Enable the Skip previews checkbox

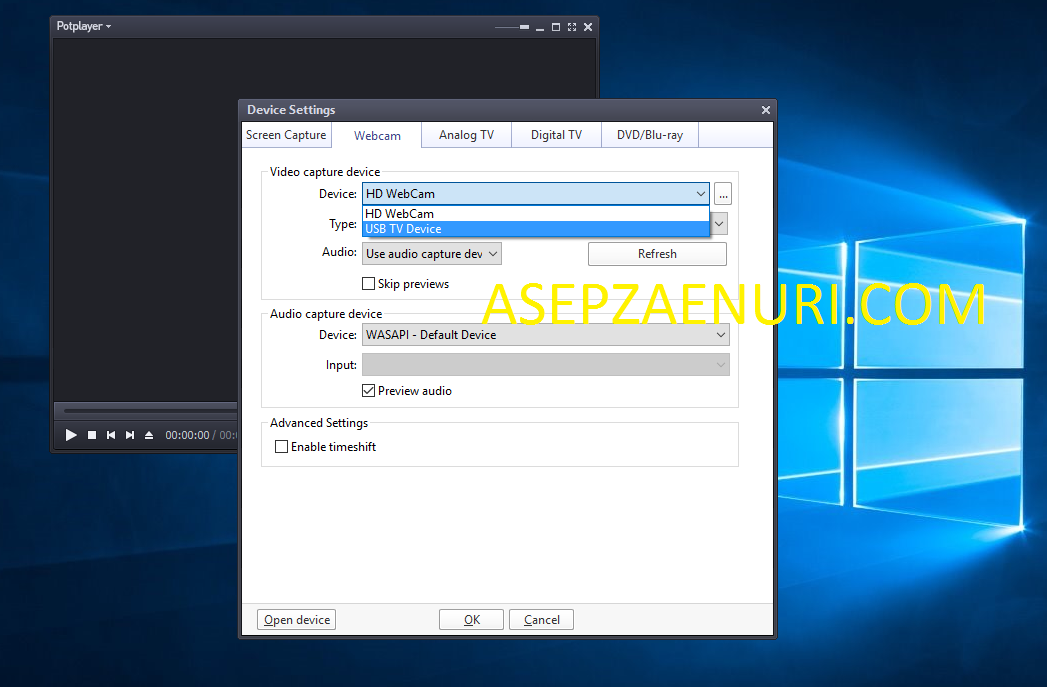coord(369,284)
